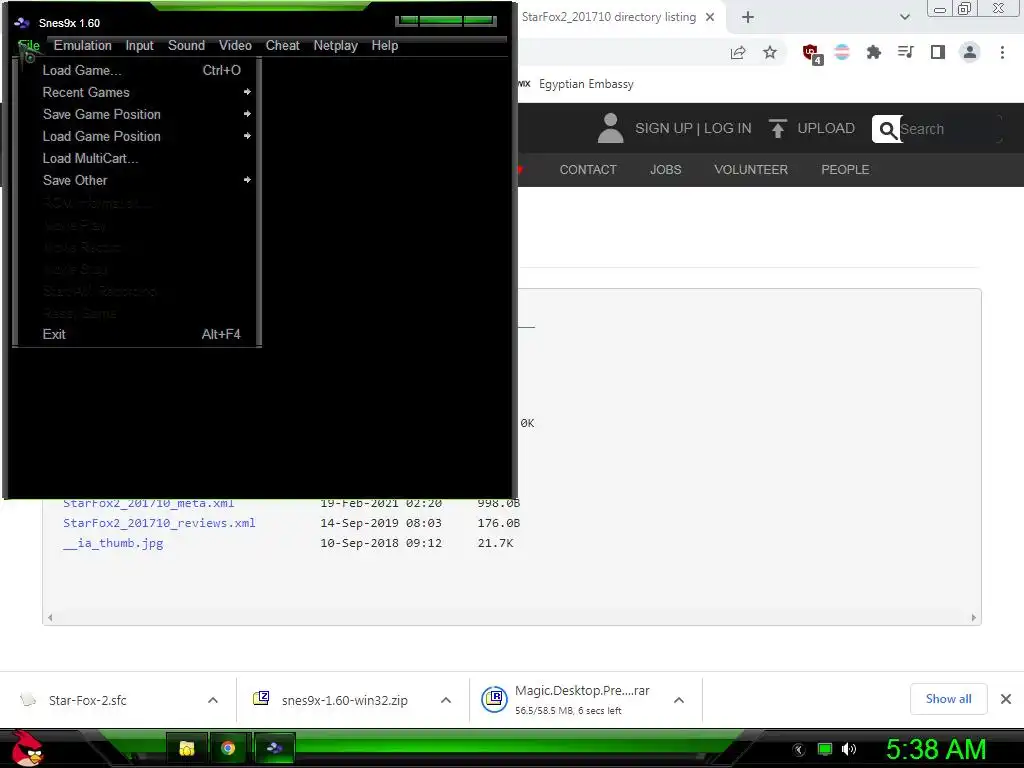Open the Input menu in Snes9x
The width and height of the screenshot is (1024, 768).
pos(139,46)
